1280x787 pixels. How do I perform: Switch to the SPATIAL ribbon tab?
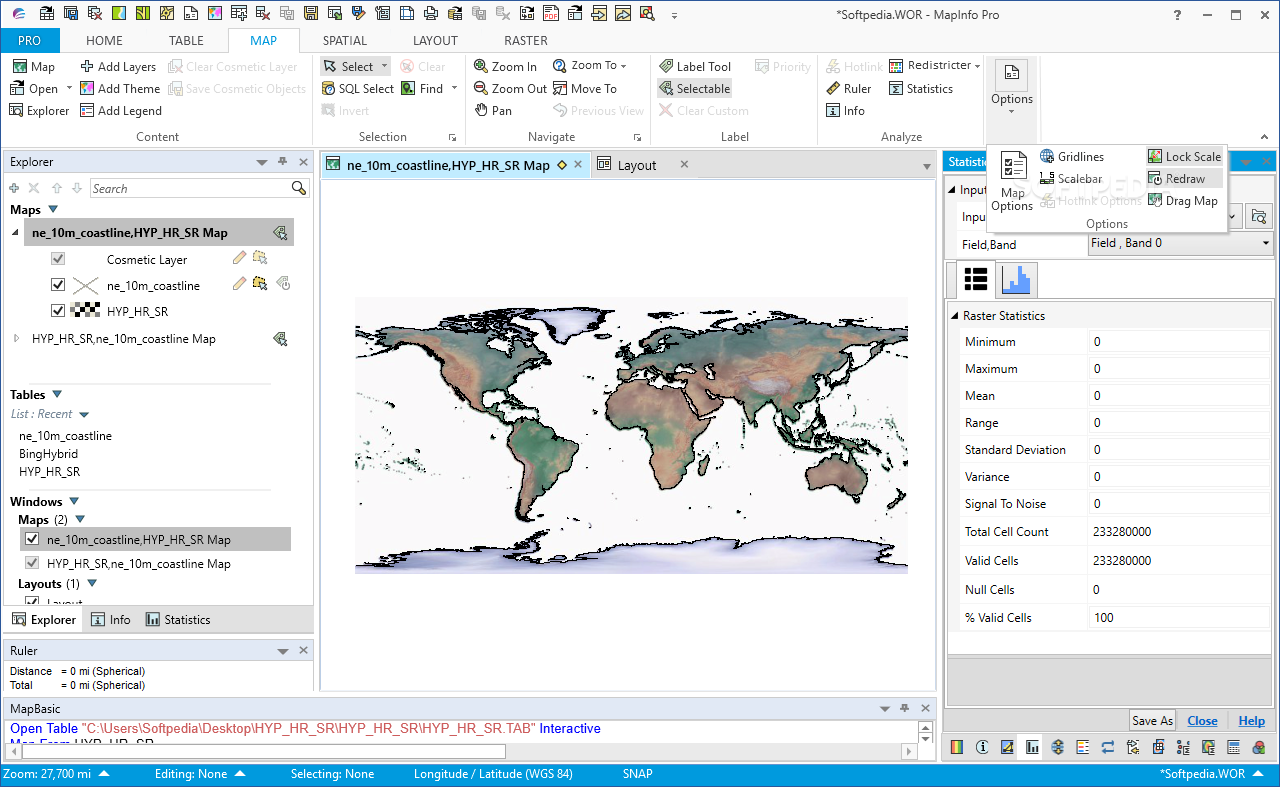pyautogui.click(x=344, y=41)
